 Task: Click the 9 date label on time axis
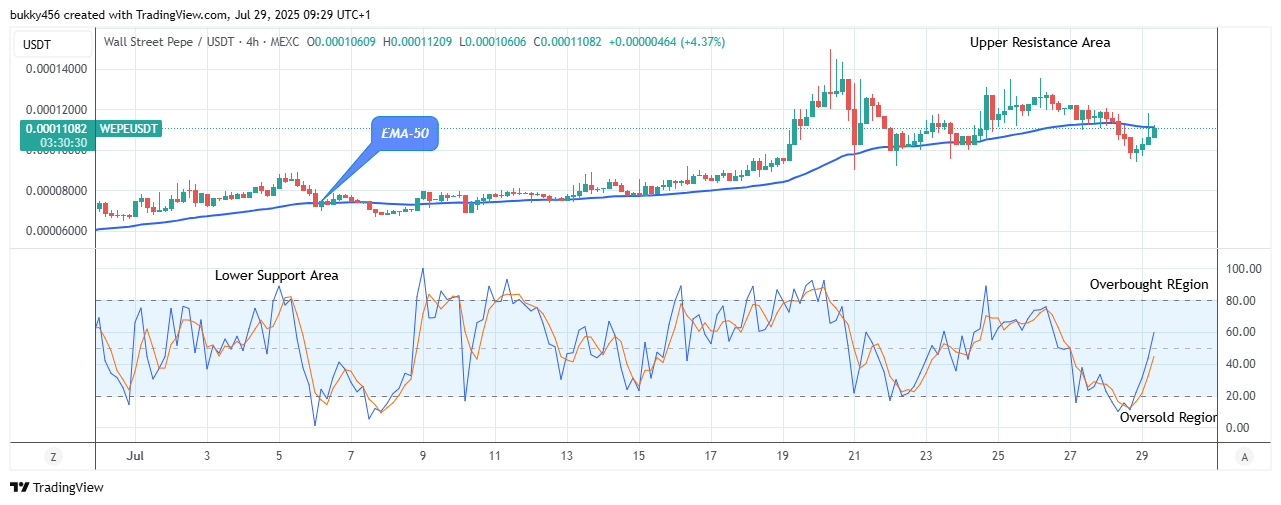point(423,456)
